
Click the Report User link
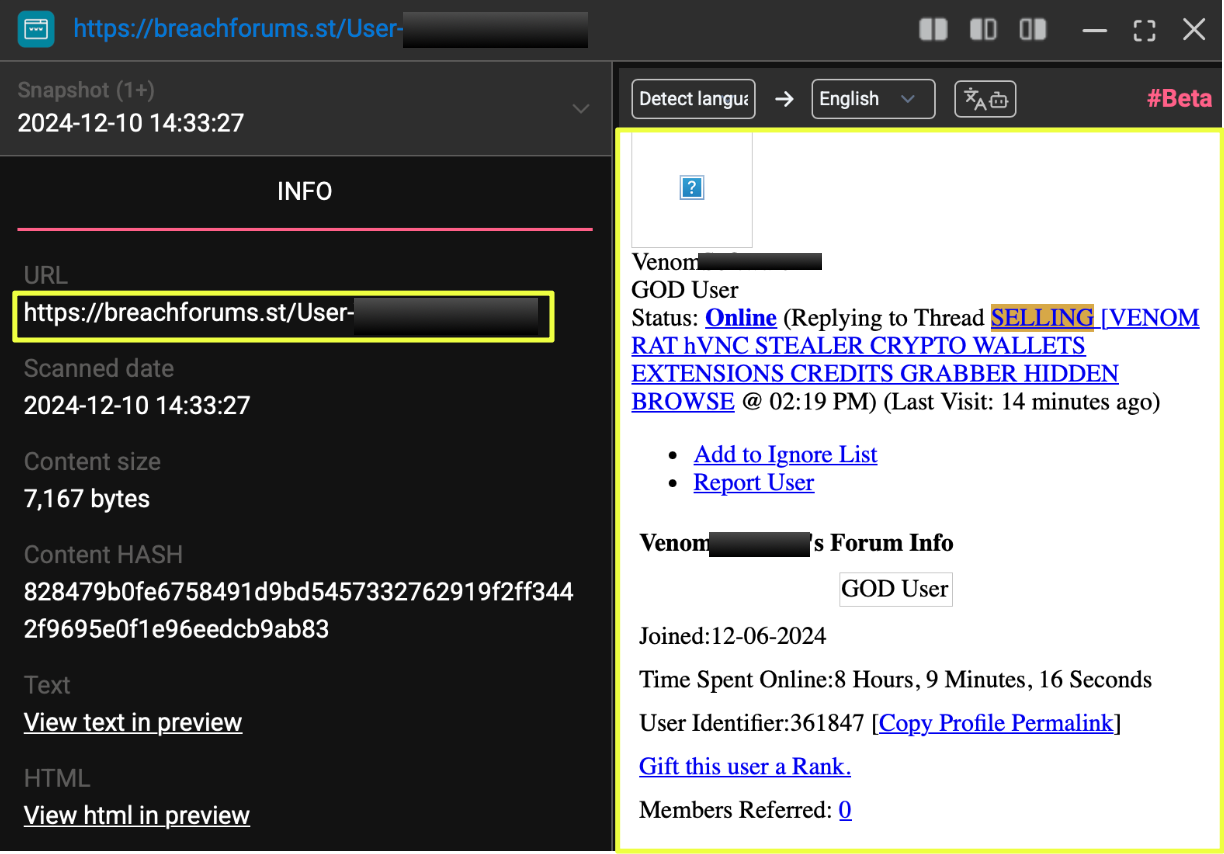pyautogui.click(x=754, y=482)
